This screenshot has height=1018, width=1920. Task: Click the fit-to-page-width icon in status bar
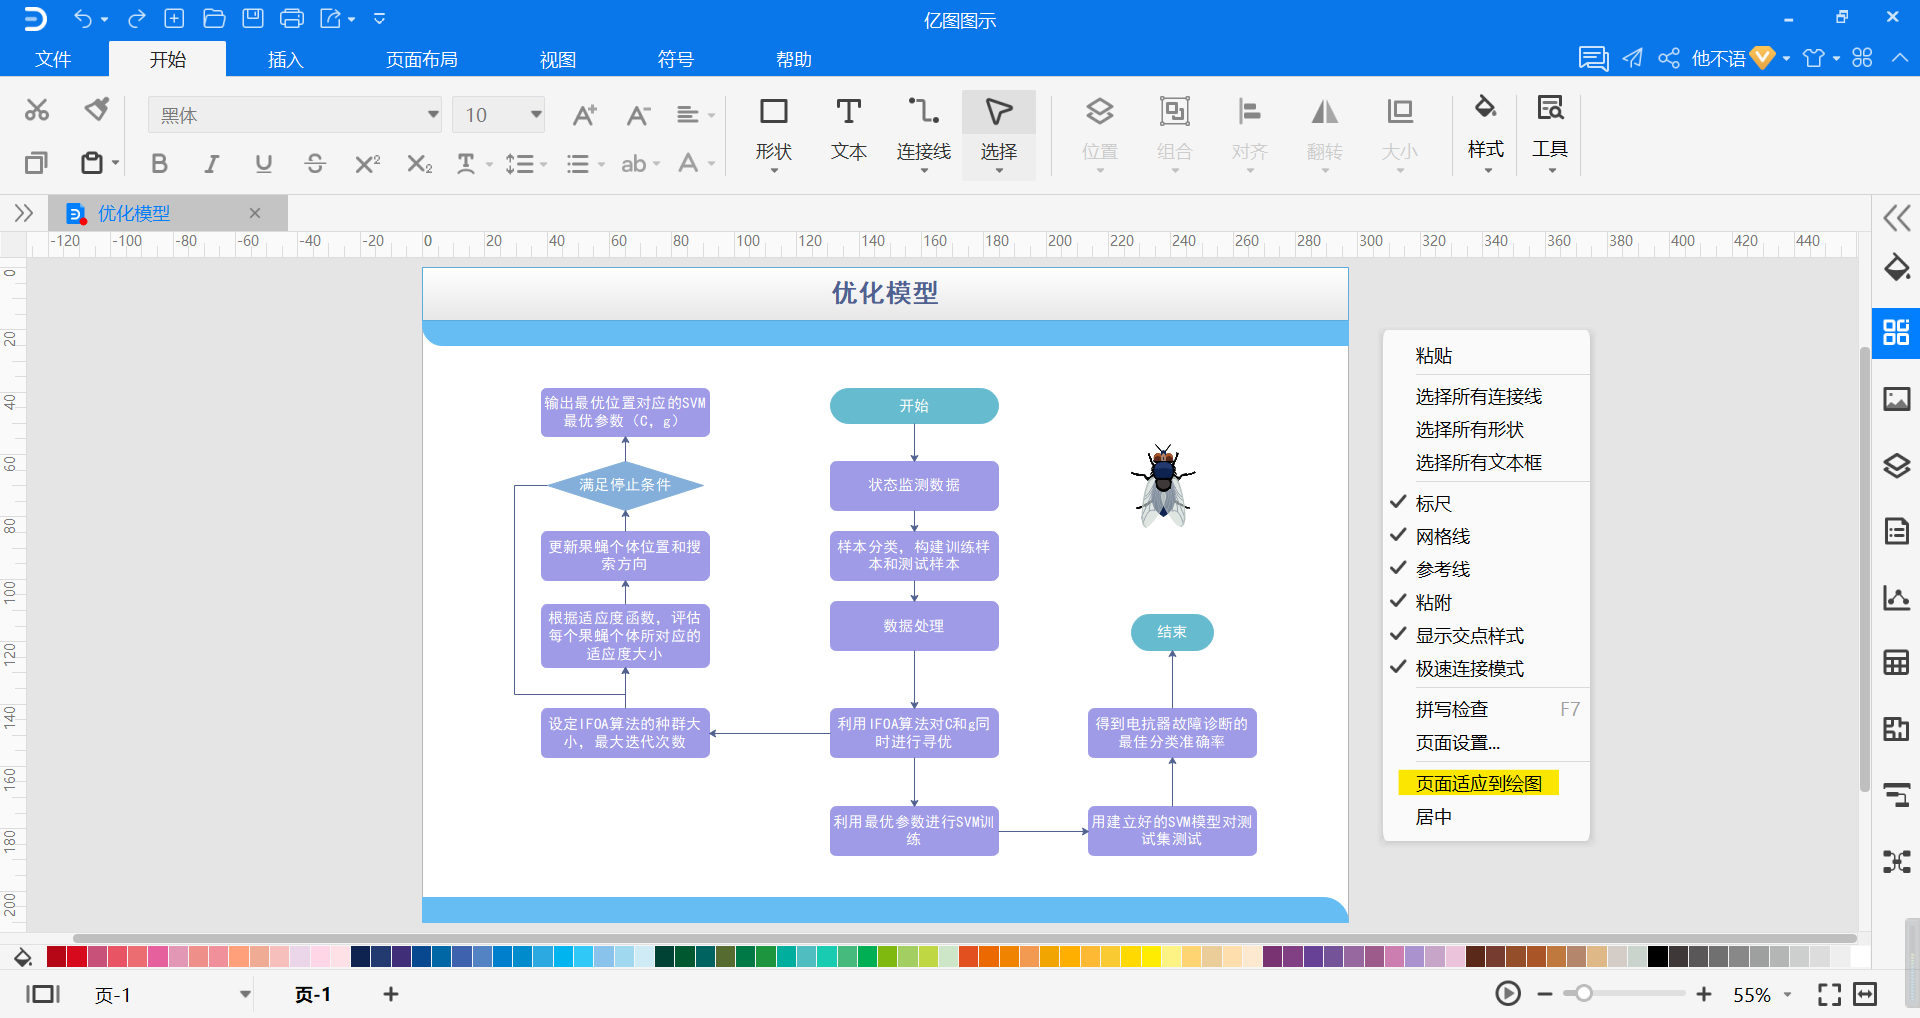click(x=1865, y=994)
